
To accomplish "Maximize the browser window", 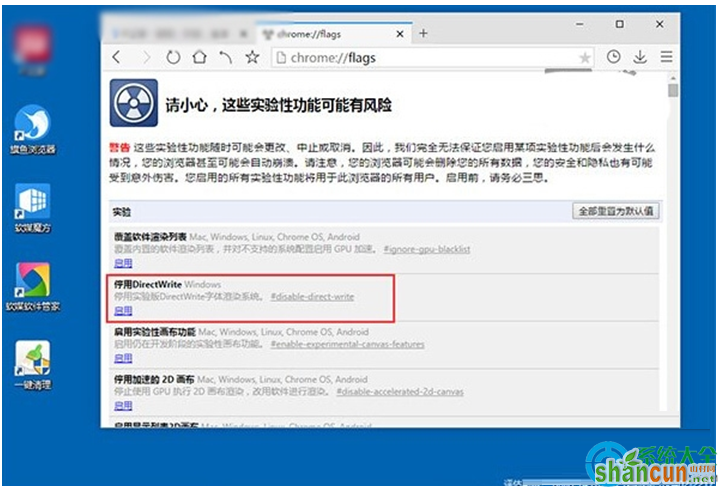I will click(x=619, y=24).
